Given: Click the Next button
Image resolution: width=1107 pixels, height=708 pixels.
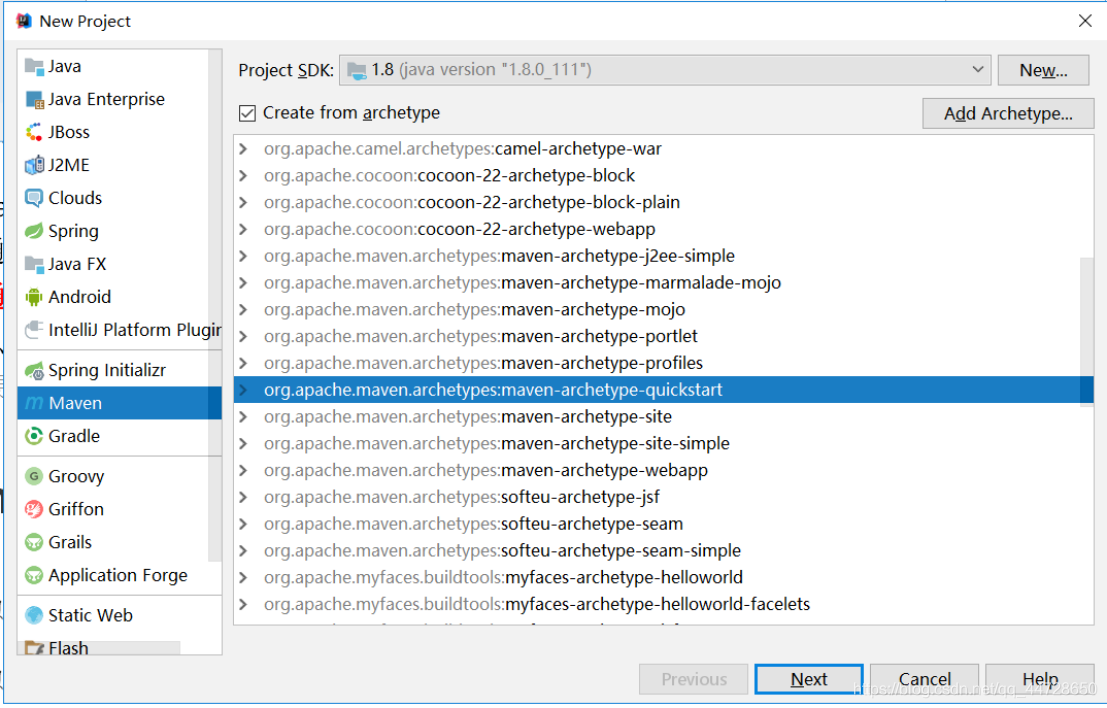Looking at the screenshot, I should pyautogui.click(x=809, y=679).
